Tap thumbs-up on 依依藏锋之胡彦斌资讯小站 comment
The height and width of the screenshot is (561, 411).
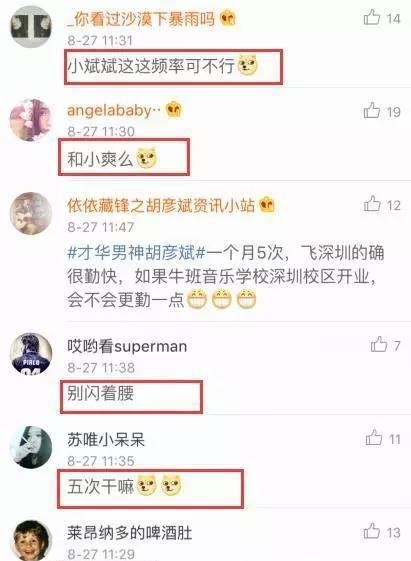[372, 204]
